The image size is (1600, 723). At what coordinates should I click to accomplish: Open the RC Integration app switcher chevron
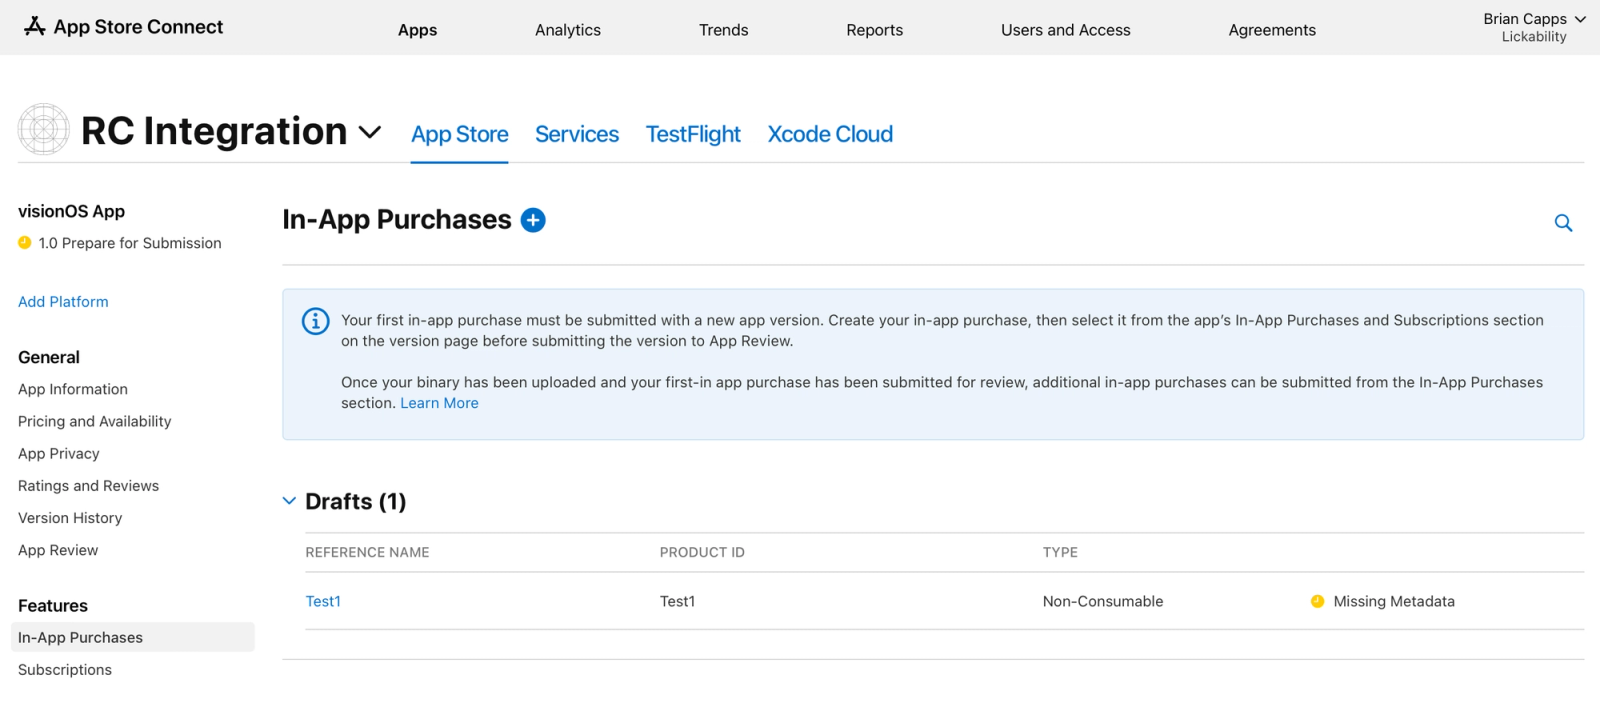(x=370, y=132)
